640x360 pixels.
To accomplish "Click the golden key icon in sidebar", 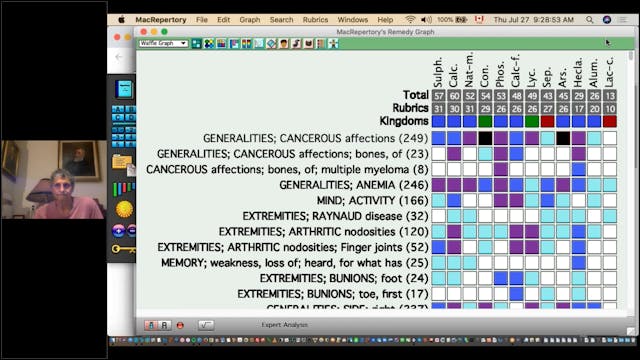I will [x=123, y=249].
